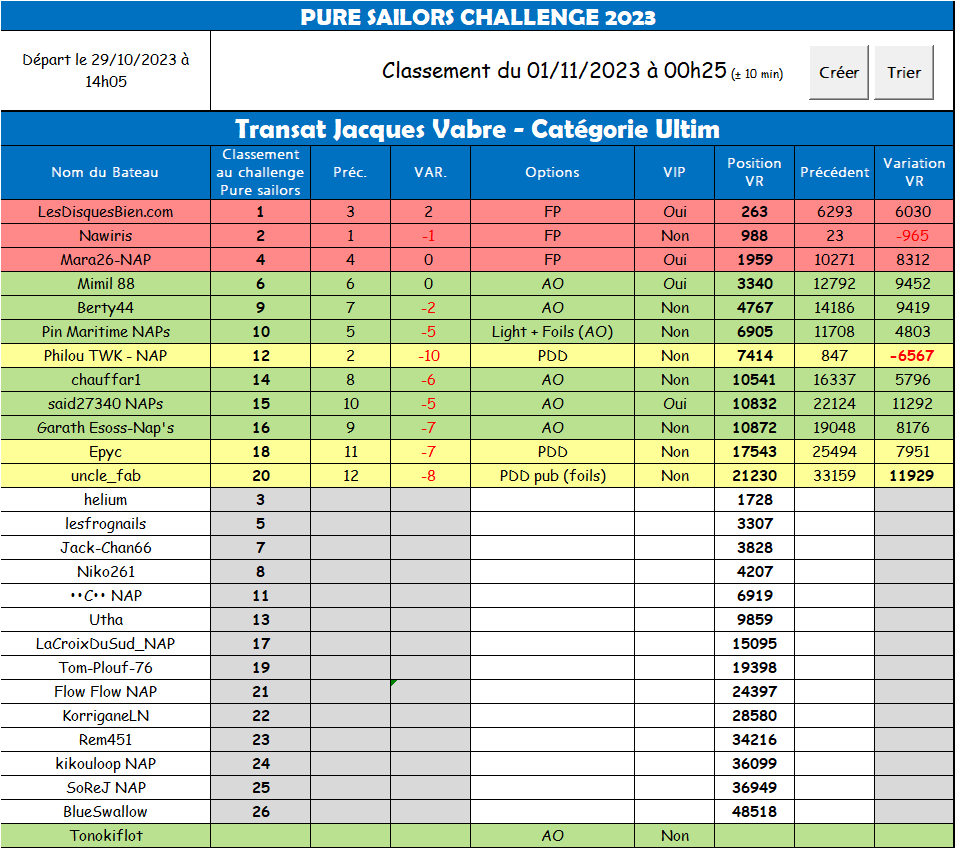The image size is (955, 848).
Task: Select the Mimil 88 boat name cell
Action: (x=105, y=284)
